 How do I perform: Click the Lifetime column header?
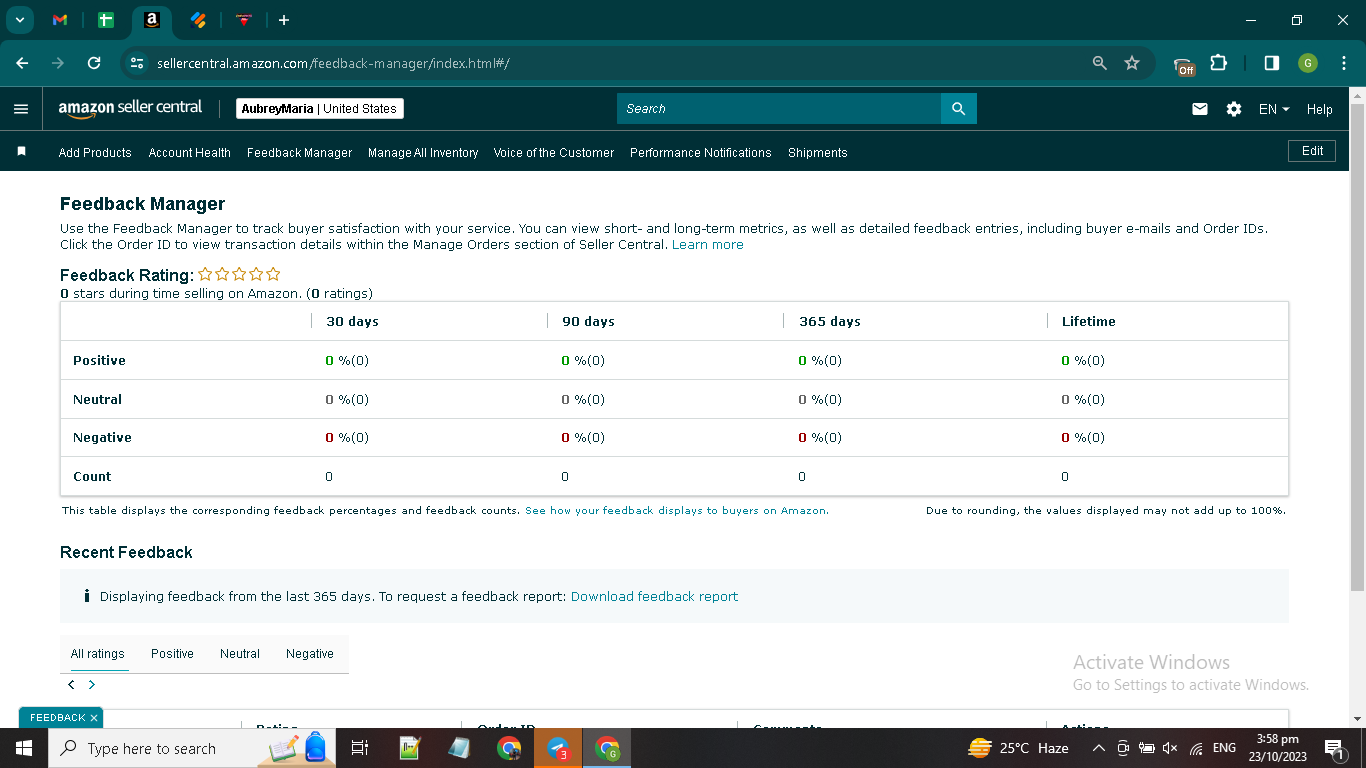[1088, 321]
